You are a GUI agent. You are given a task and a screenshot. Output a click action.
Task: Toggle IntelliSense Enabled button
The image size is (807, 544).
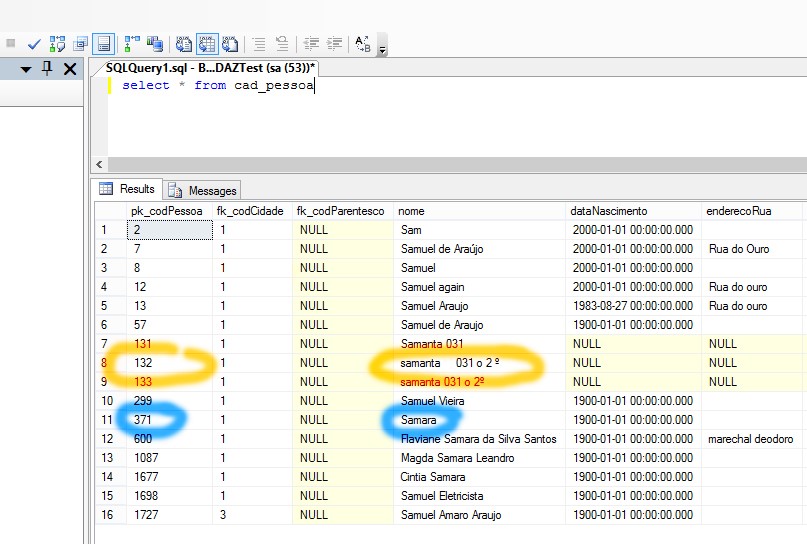pos(103,44)
